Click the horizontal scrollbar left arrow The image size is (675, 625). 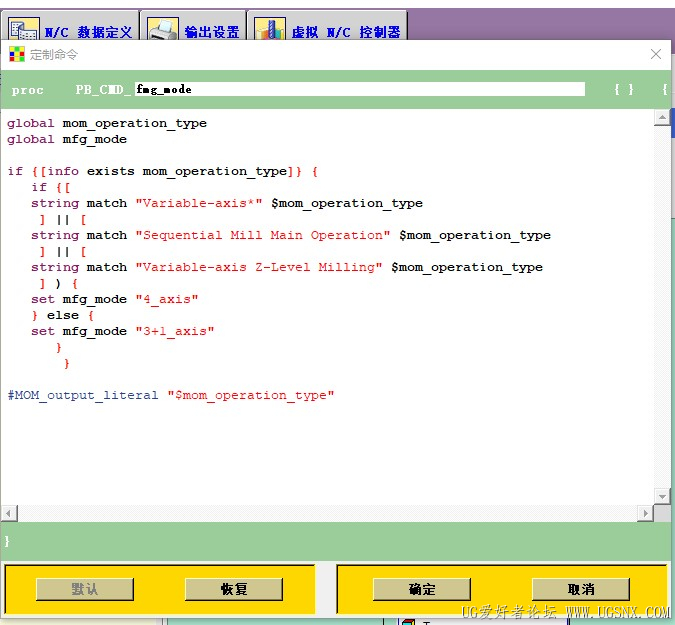[x=9, y=513]
